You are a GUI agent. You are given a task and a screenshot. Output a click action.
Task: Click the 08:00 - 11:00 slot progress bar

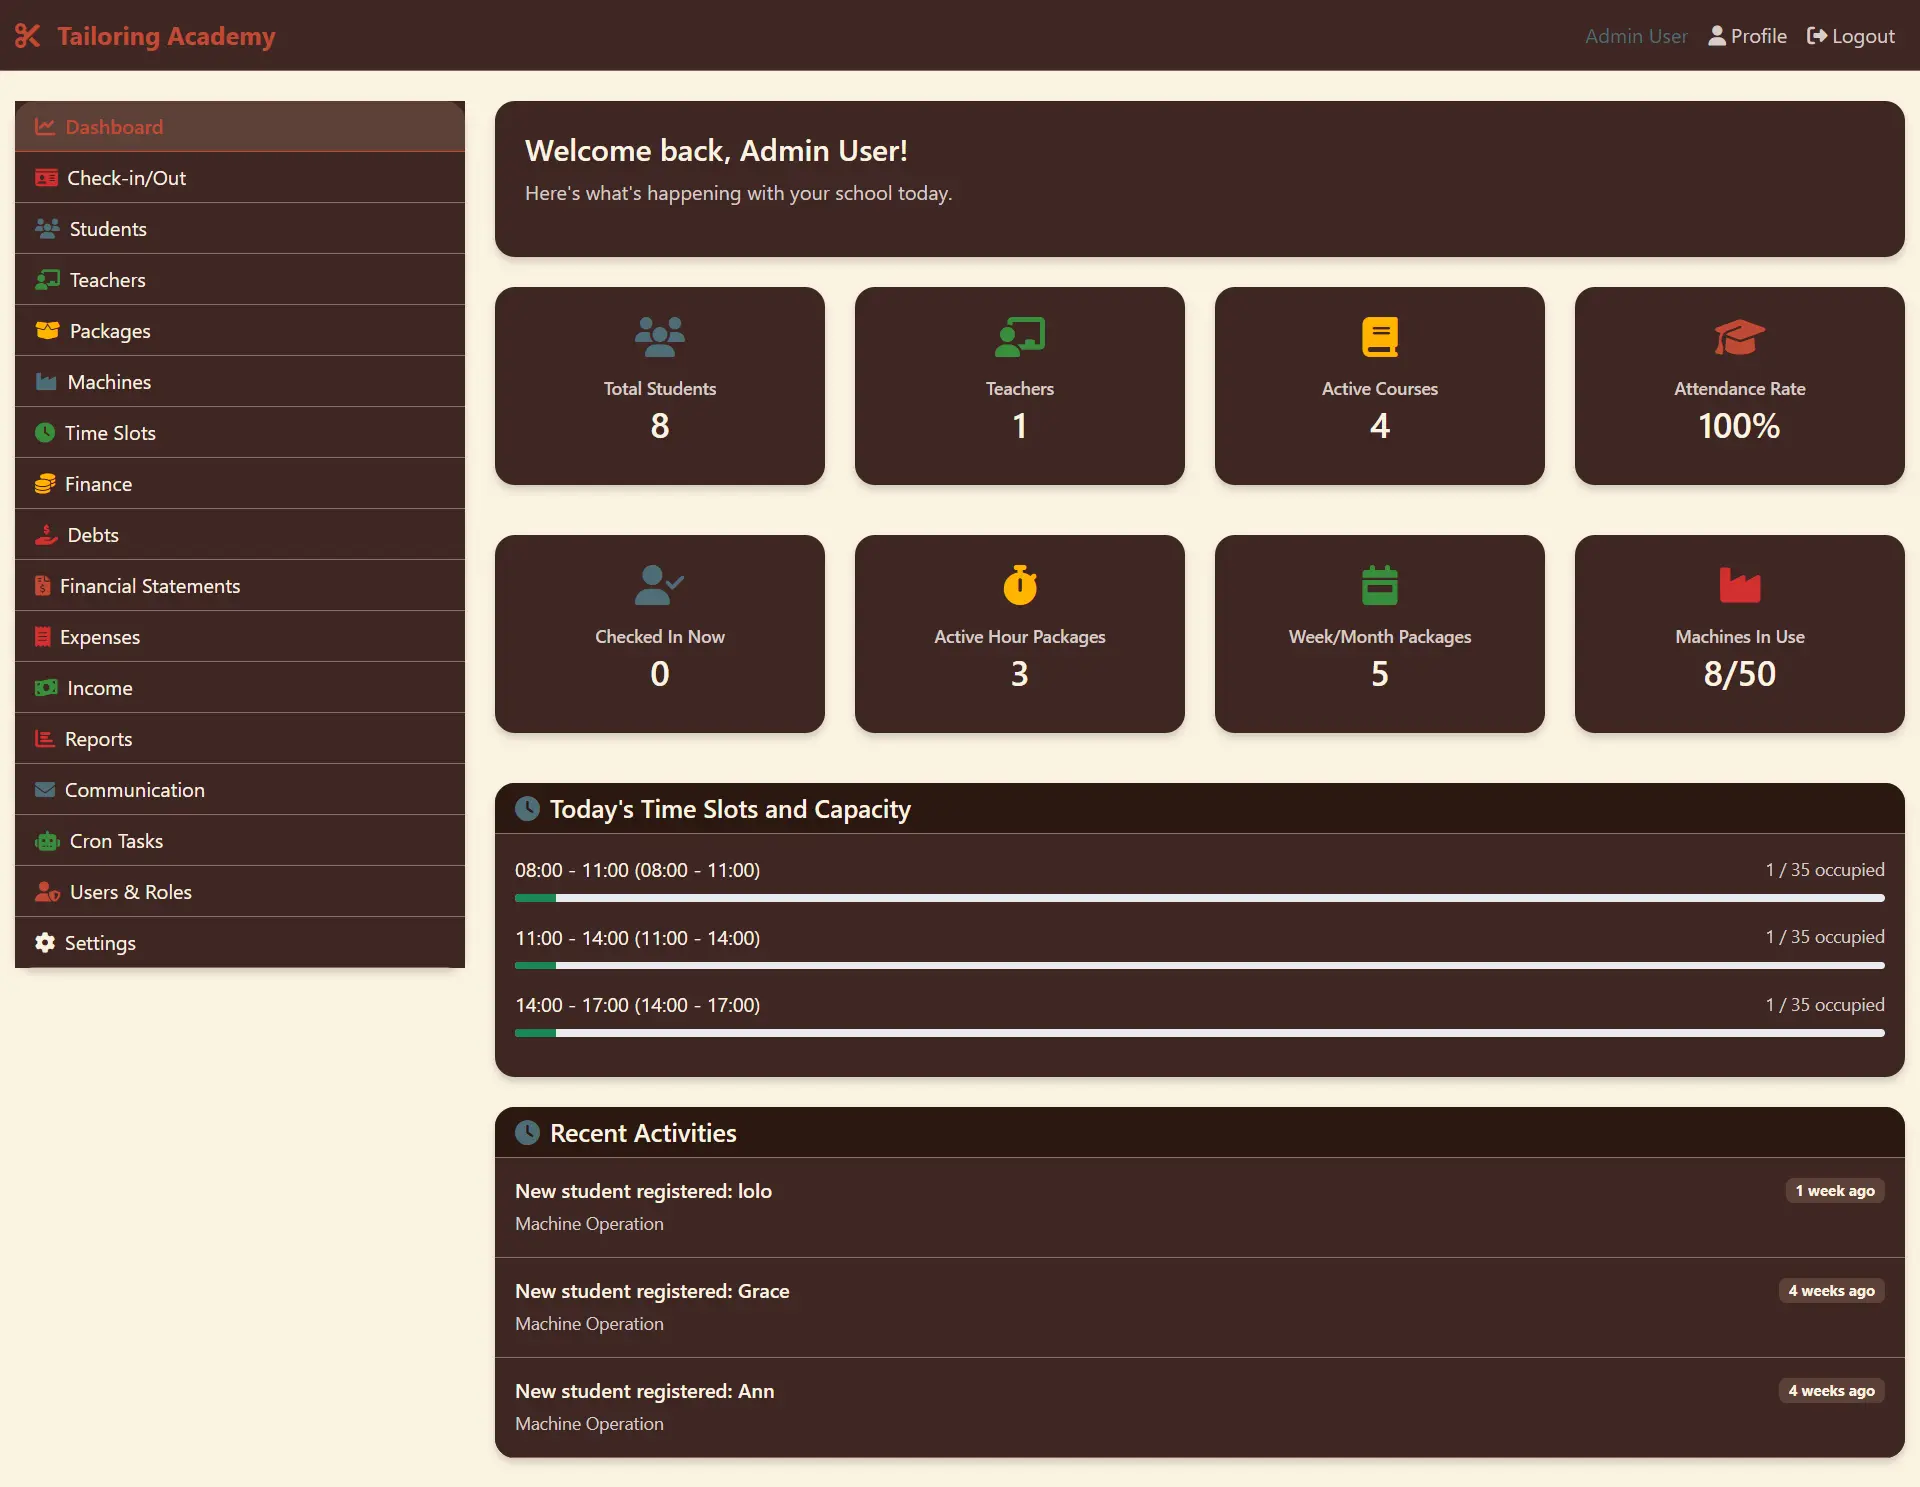pyautogui.click(x=1200, y=898)
